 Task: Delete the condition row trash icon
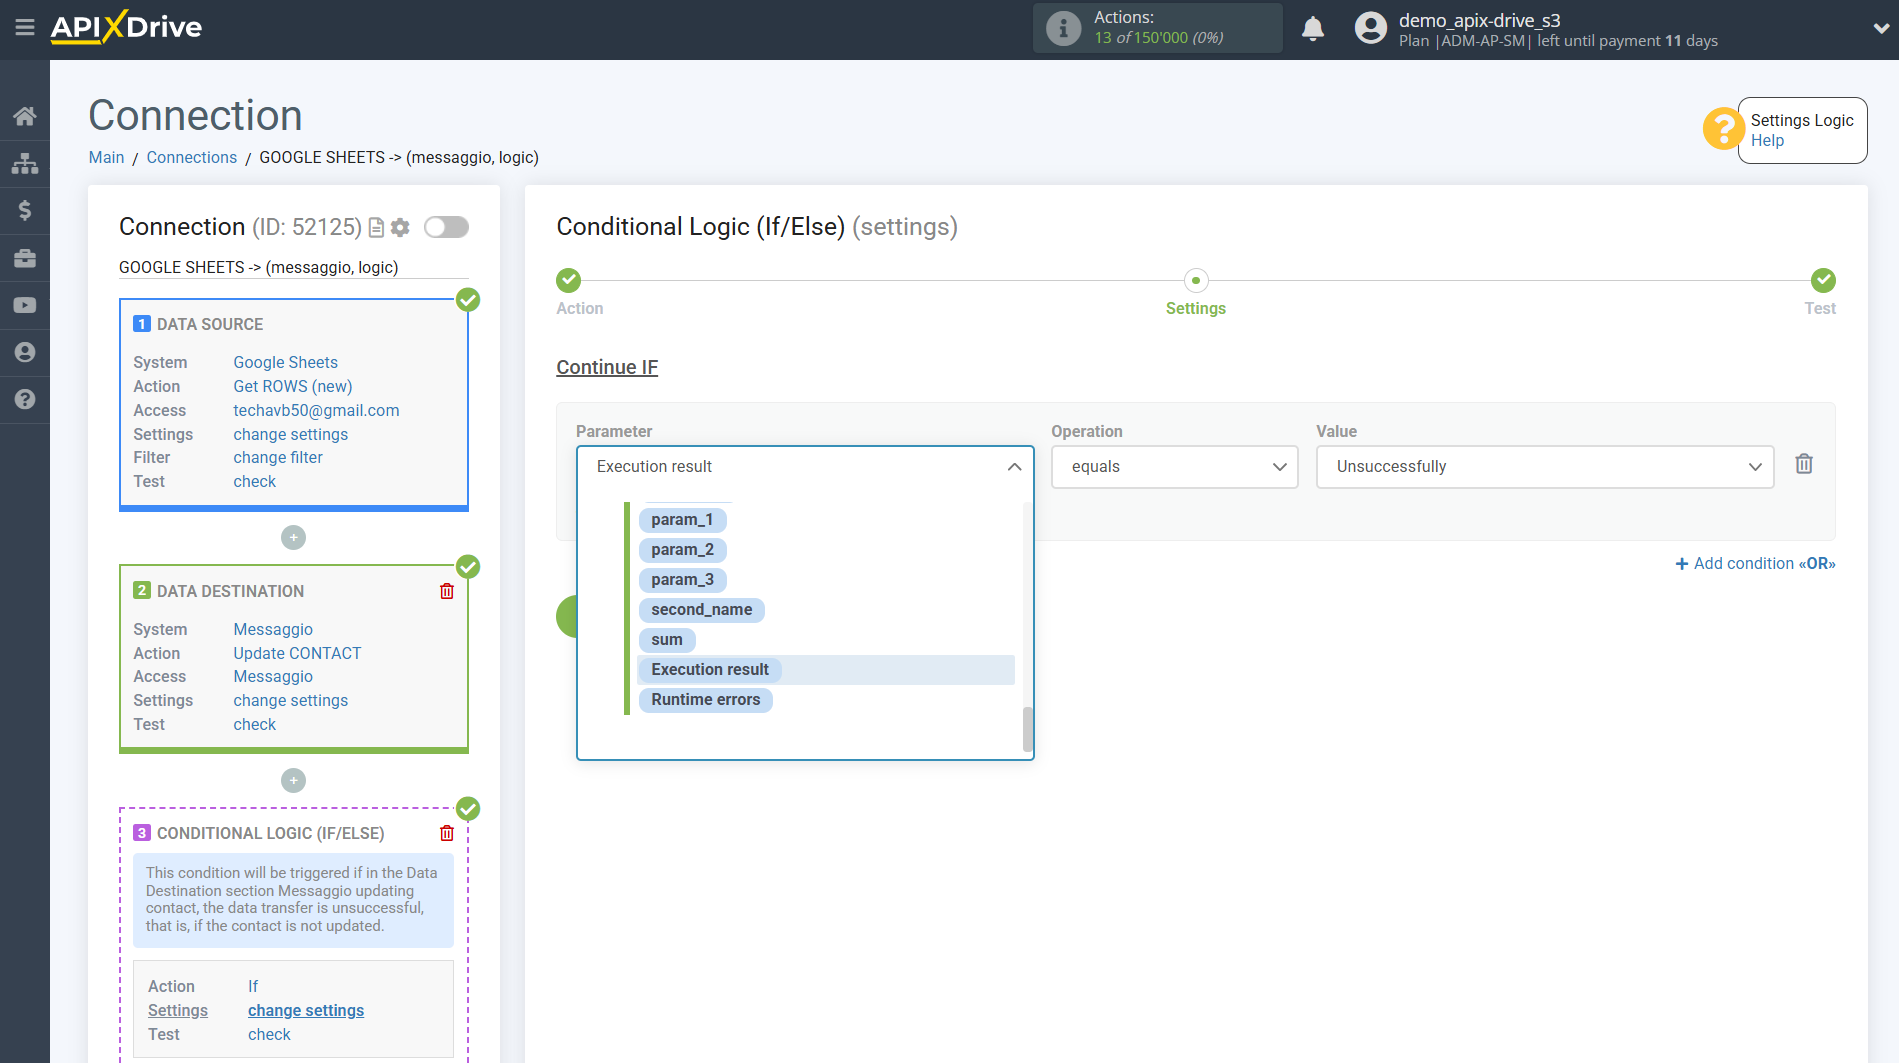[x=1804, y=464]
